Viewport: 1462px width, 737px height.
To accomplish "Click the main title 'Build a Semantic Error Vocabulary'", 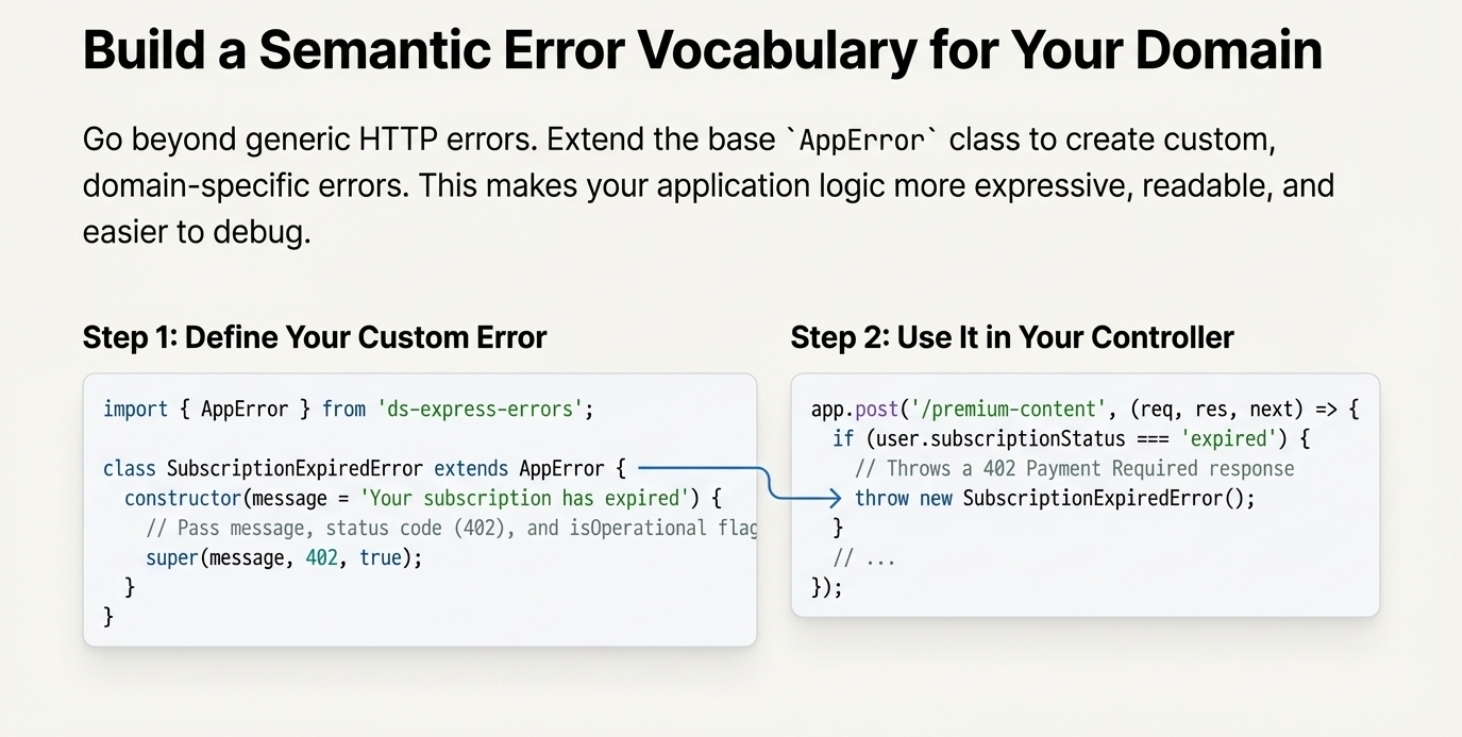I will pyautogui.click(x=701, y=50).
